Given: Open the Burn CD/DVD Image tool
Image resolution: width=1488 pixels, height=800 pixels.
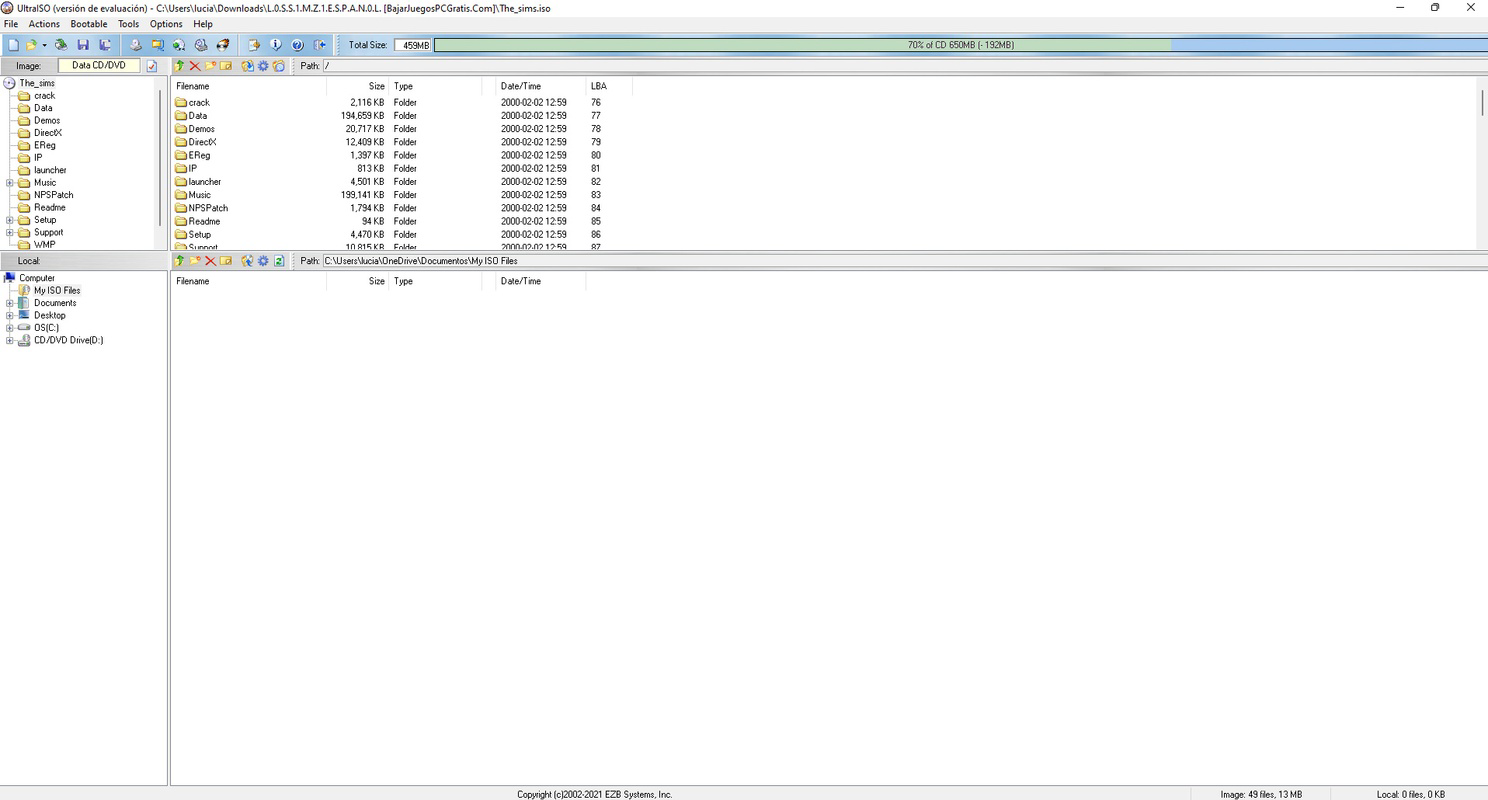Looking at the screenshot, I should click(134, 44).
